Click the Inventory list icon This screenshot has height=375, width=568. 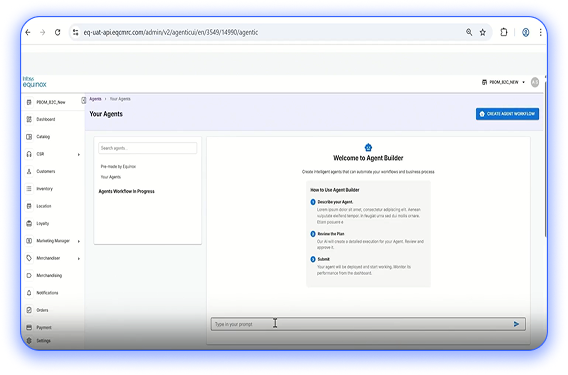pyautogui.click(x=29, y=188)
